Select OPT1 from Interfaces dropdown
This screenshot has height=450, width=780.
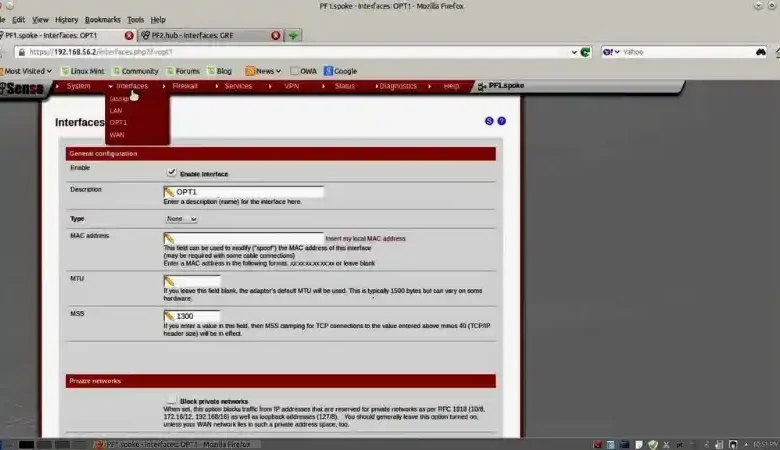[118, 122]
